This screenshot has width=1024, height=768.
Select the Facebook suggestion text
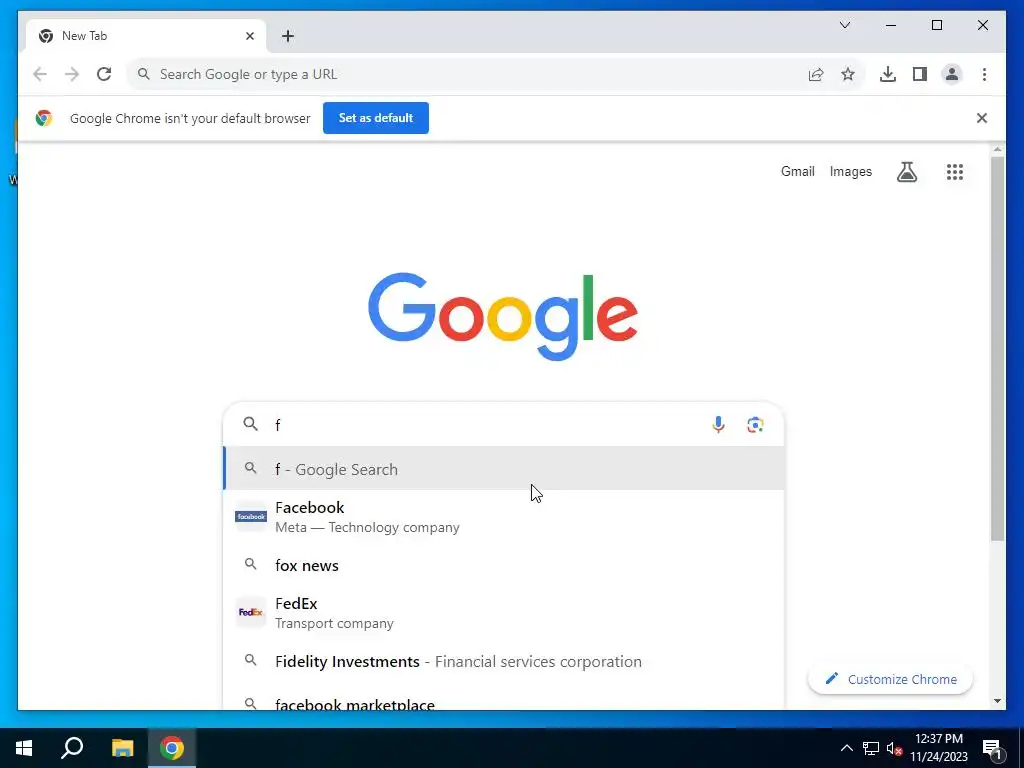click(x=504, y=517)
